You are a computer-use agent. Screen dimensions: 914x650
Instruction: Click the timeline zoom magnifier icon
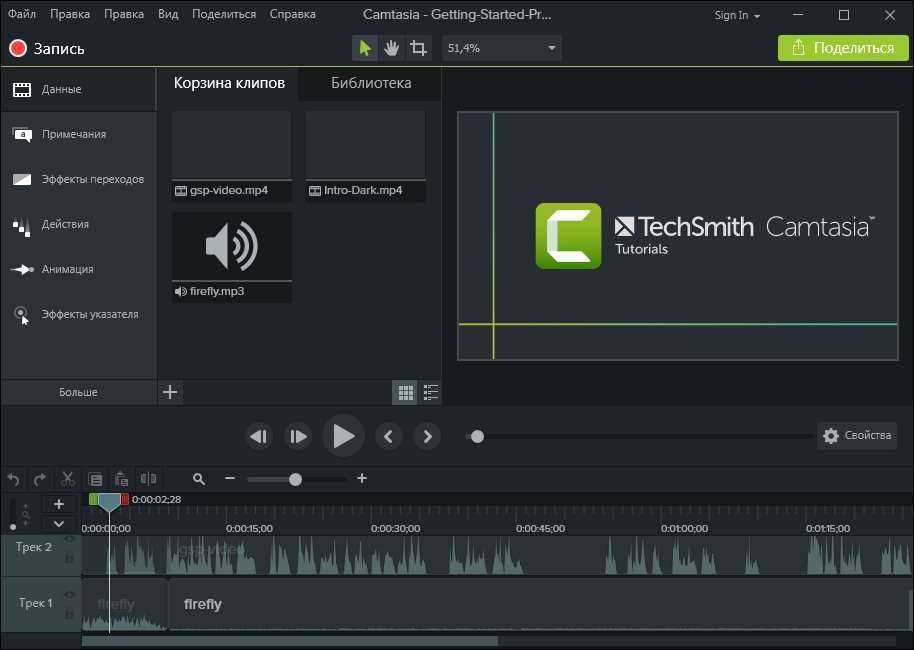pyautogui.click(x=199, y=479)
